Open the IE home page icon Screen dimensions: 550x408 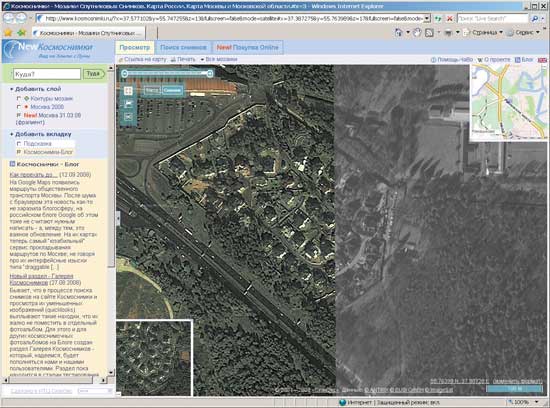click(399, 33)
